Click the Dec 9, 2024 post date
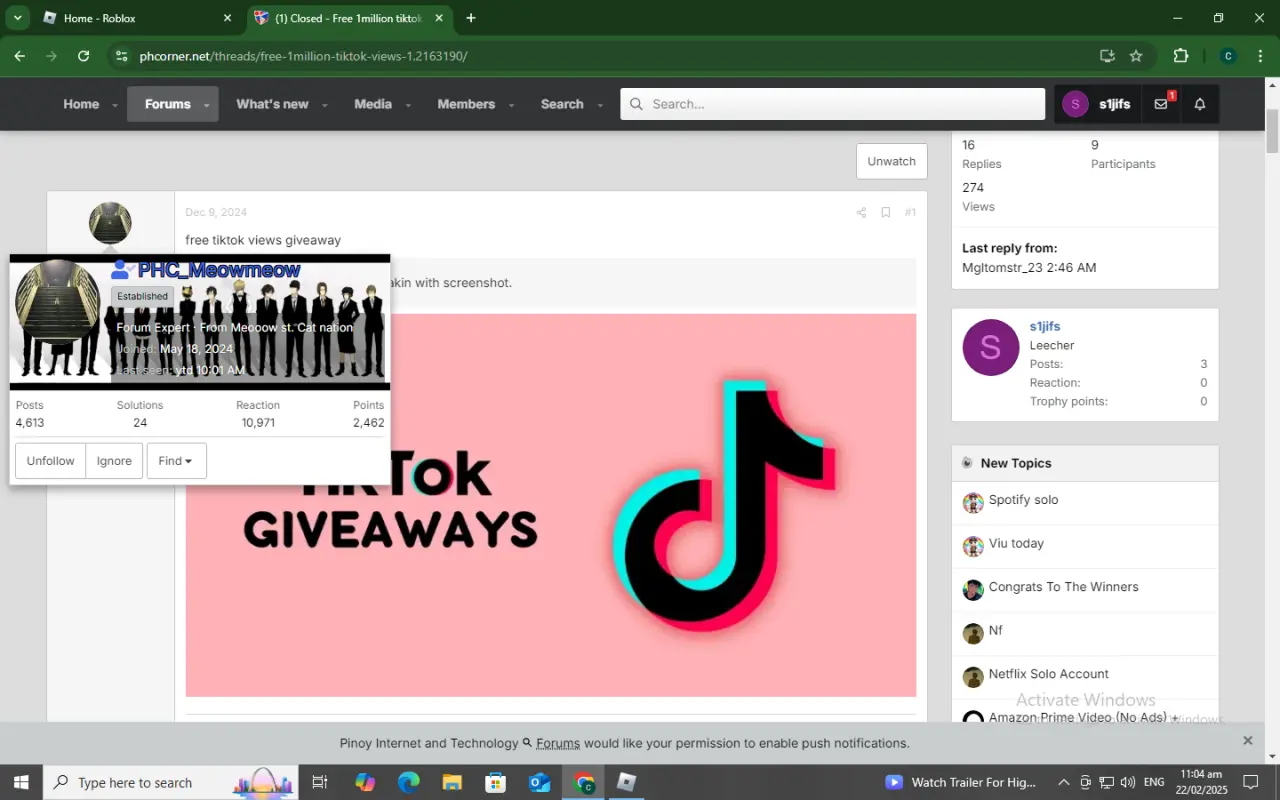The width and height of the screenshot is (1280, 800). (x=216, y=212)
